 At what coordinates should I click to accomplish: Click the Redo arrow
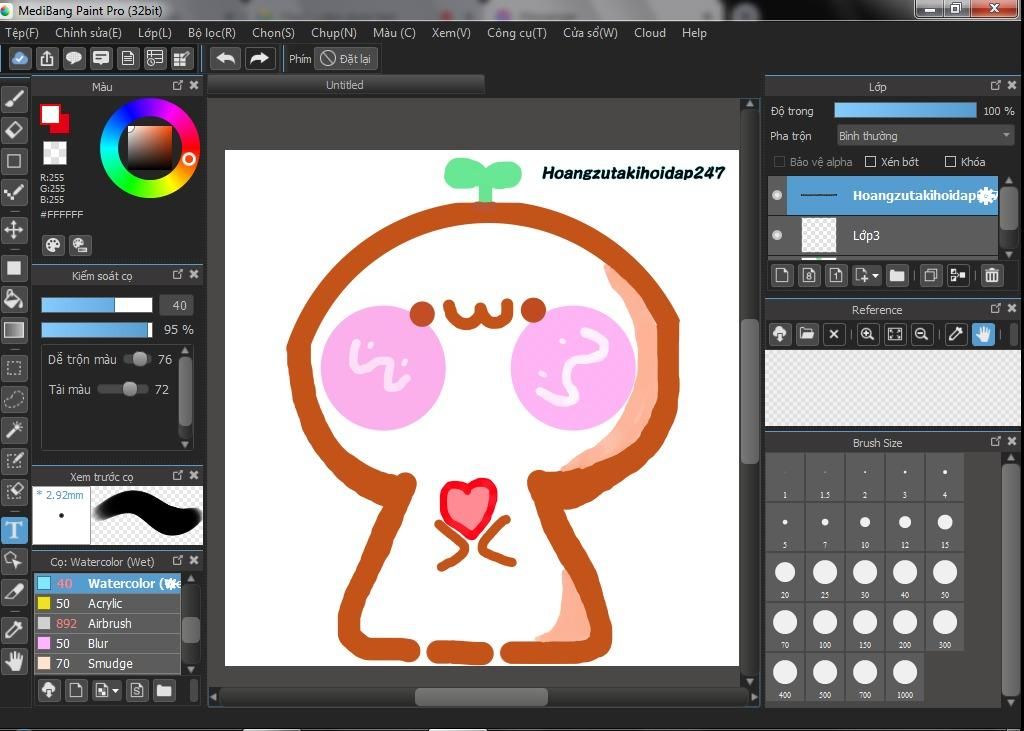click(259, 59)
